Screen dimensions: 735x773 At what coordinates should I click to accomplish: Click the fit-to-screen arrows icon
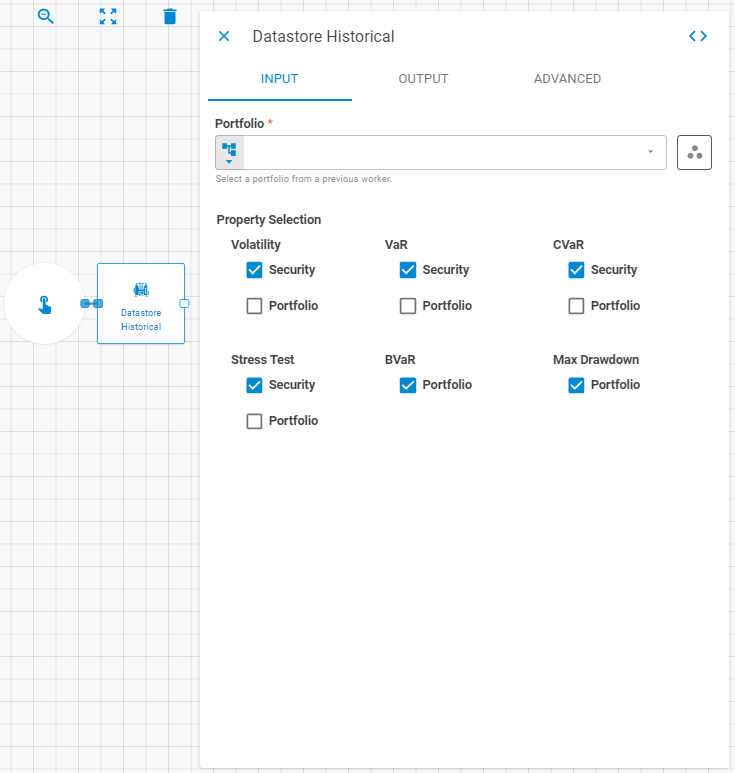click(108, 16)
